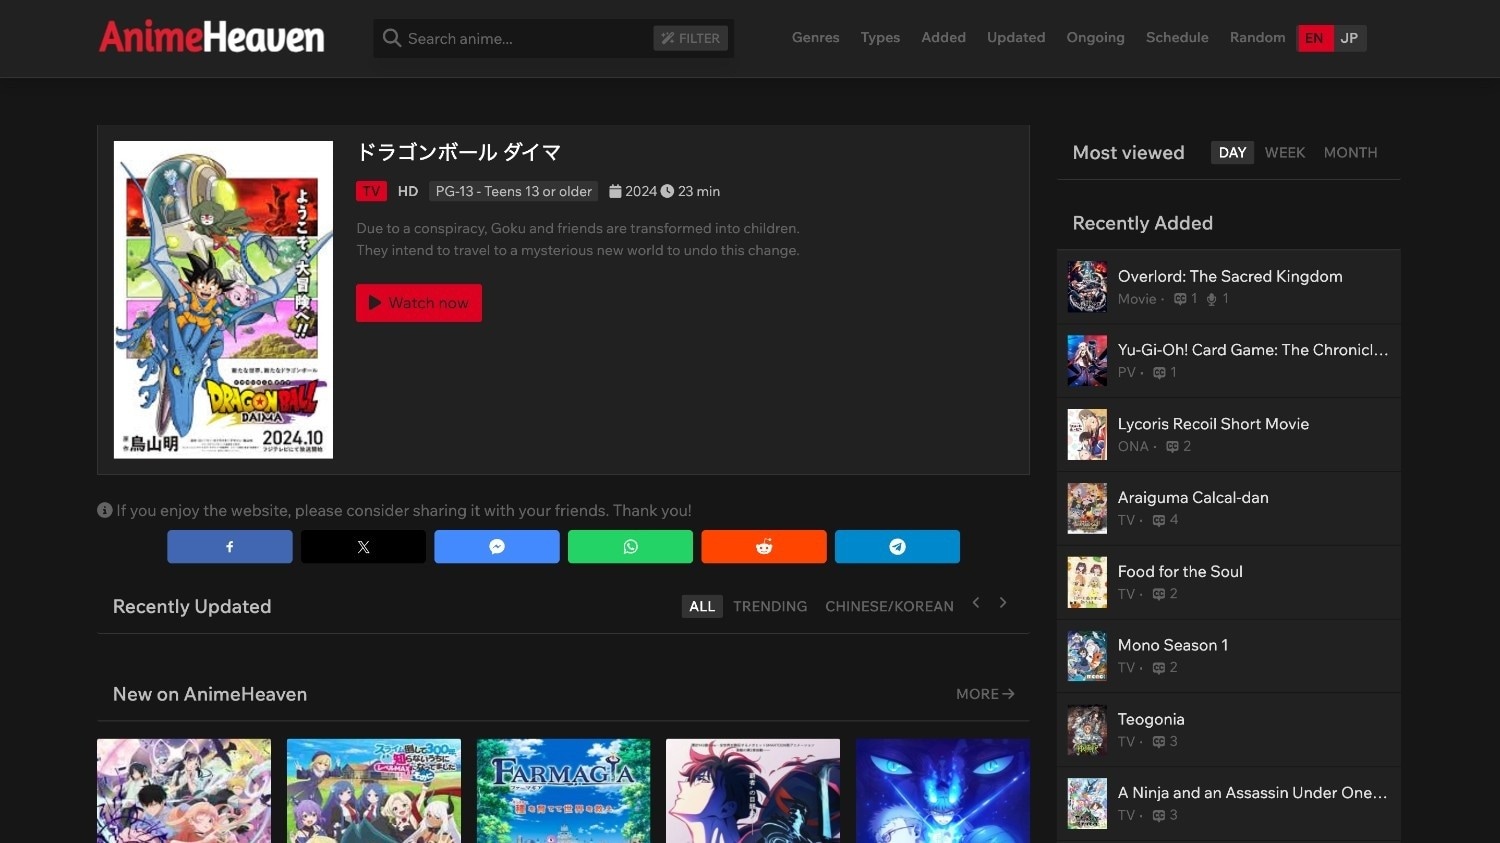This screenshot has height=843, width=1500.
Task: Go to previous Recently Updated page
Action: point(976,603)
